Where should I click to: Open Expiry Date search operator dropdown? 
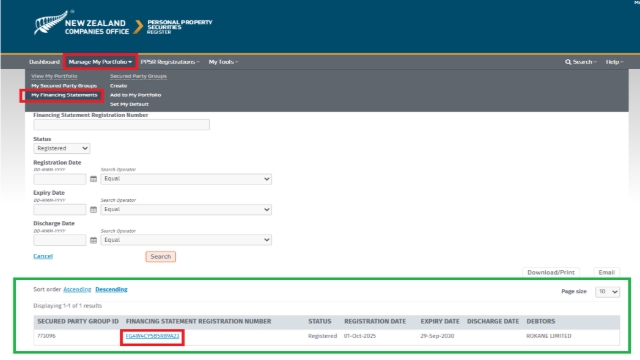click(x=186, y=210)
